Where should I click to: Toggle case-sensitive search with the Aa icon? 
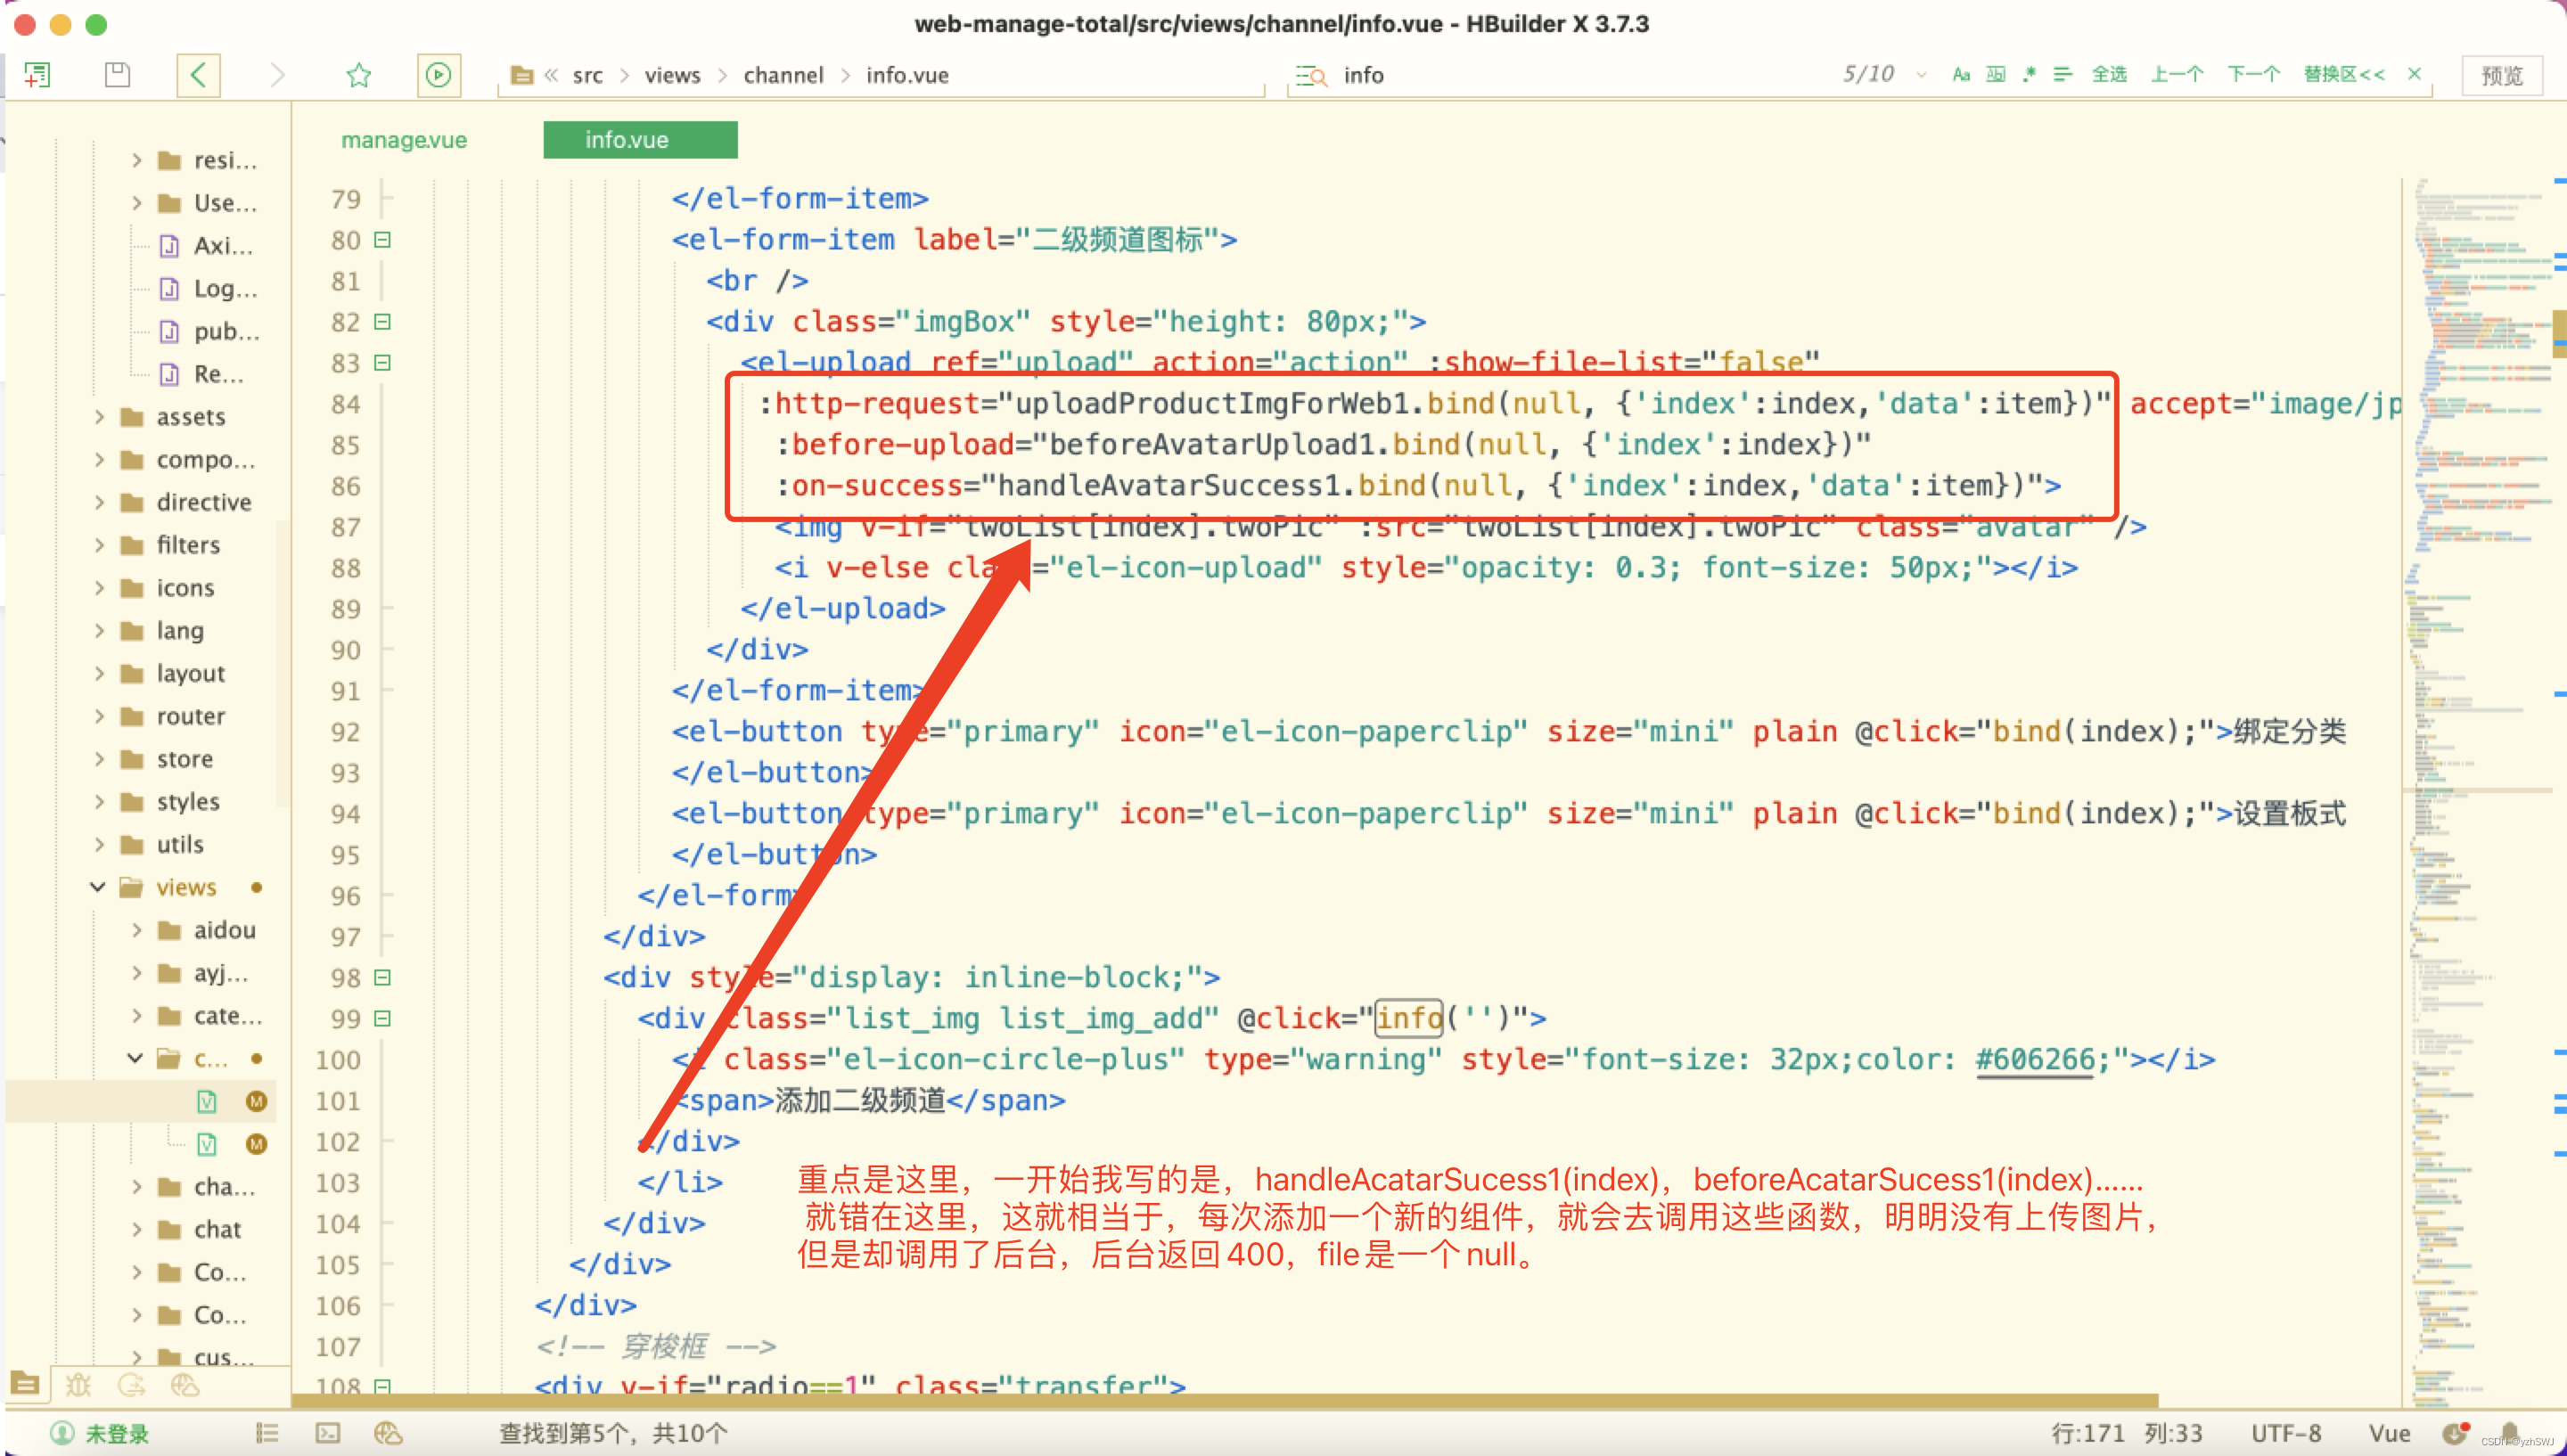pyautogui.click(x=1961, y=74)
